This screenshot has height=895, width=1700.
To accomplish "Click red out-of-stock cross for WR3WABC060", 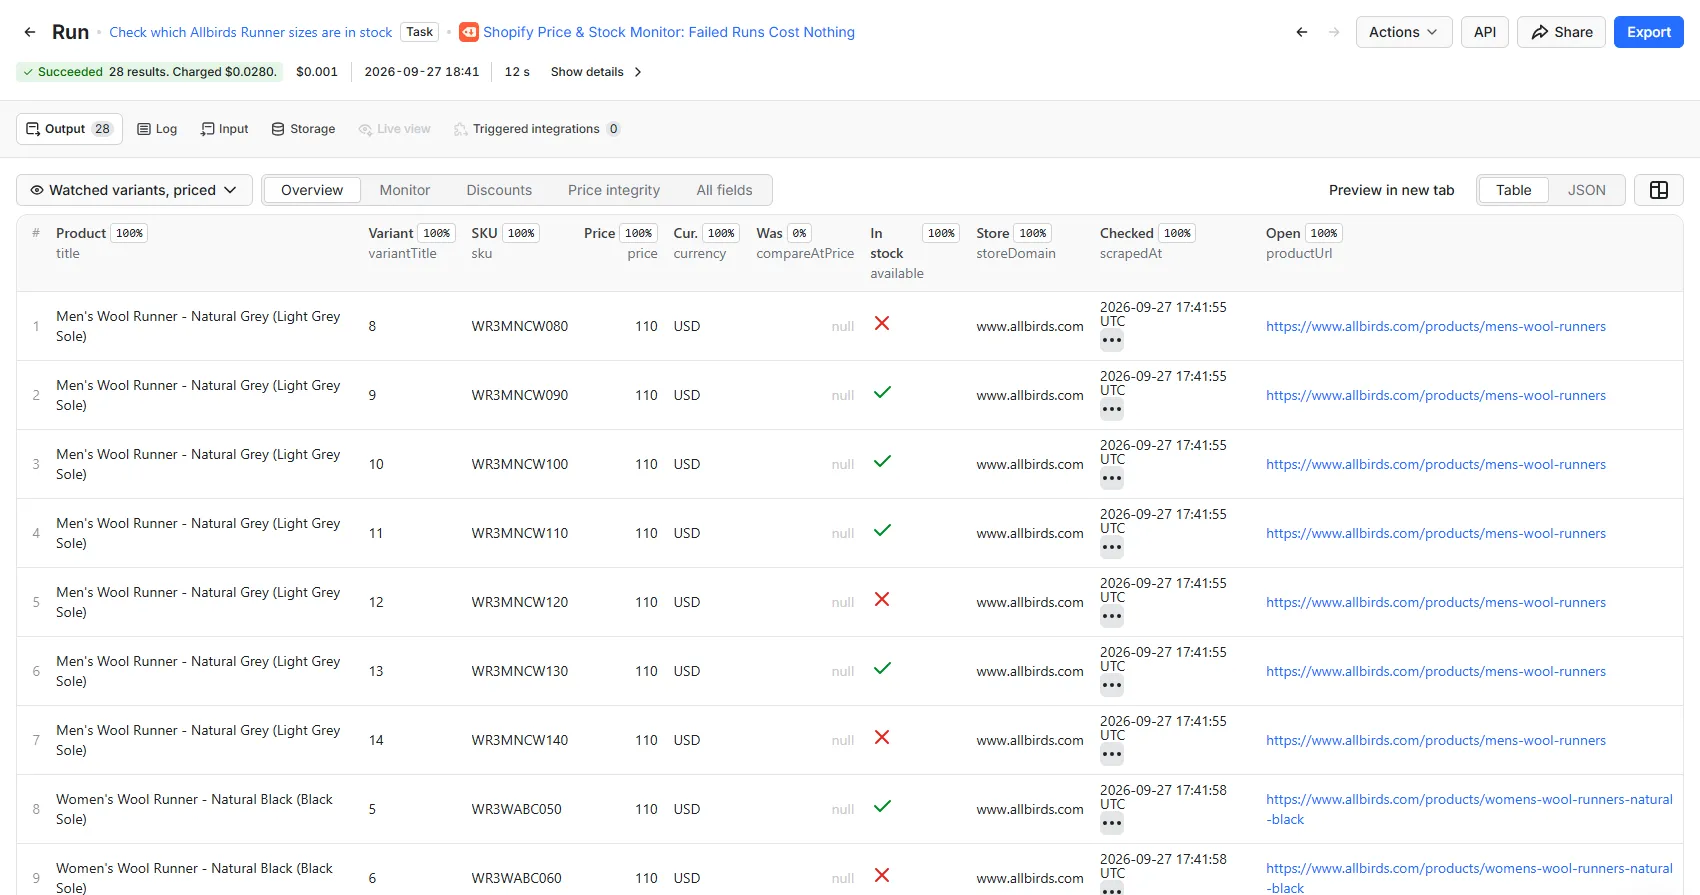I will tap(882, 875).
